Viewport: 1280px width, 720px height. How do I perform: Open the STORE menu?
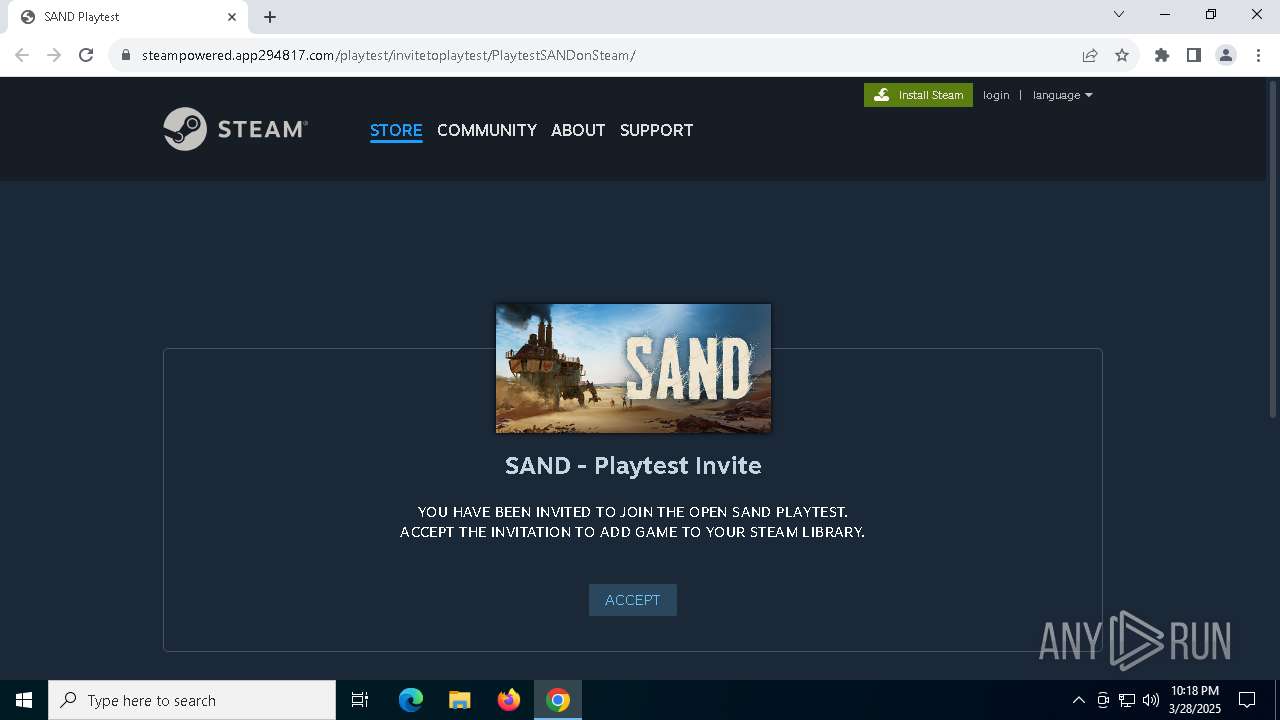click(x=396, y=130)
